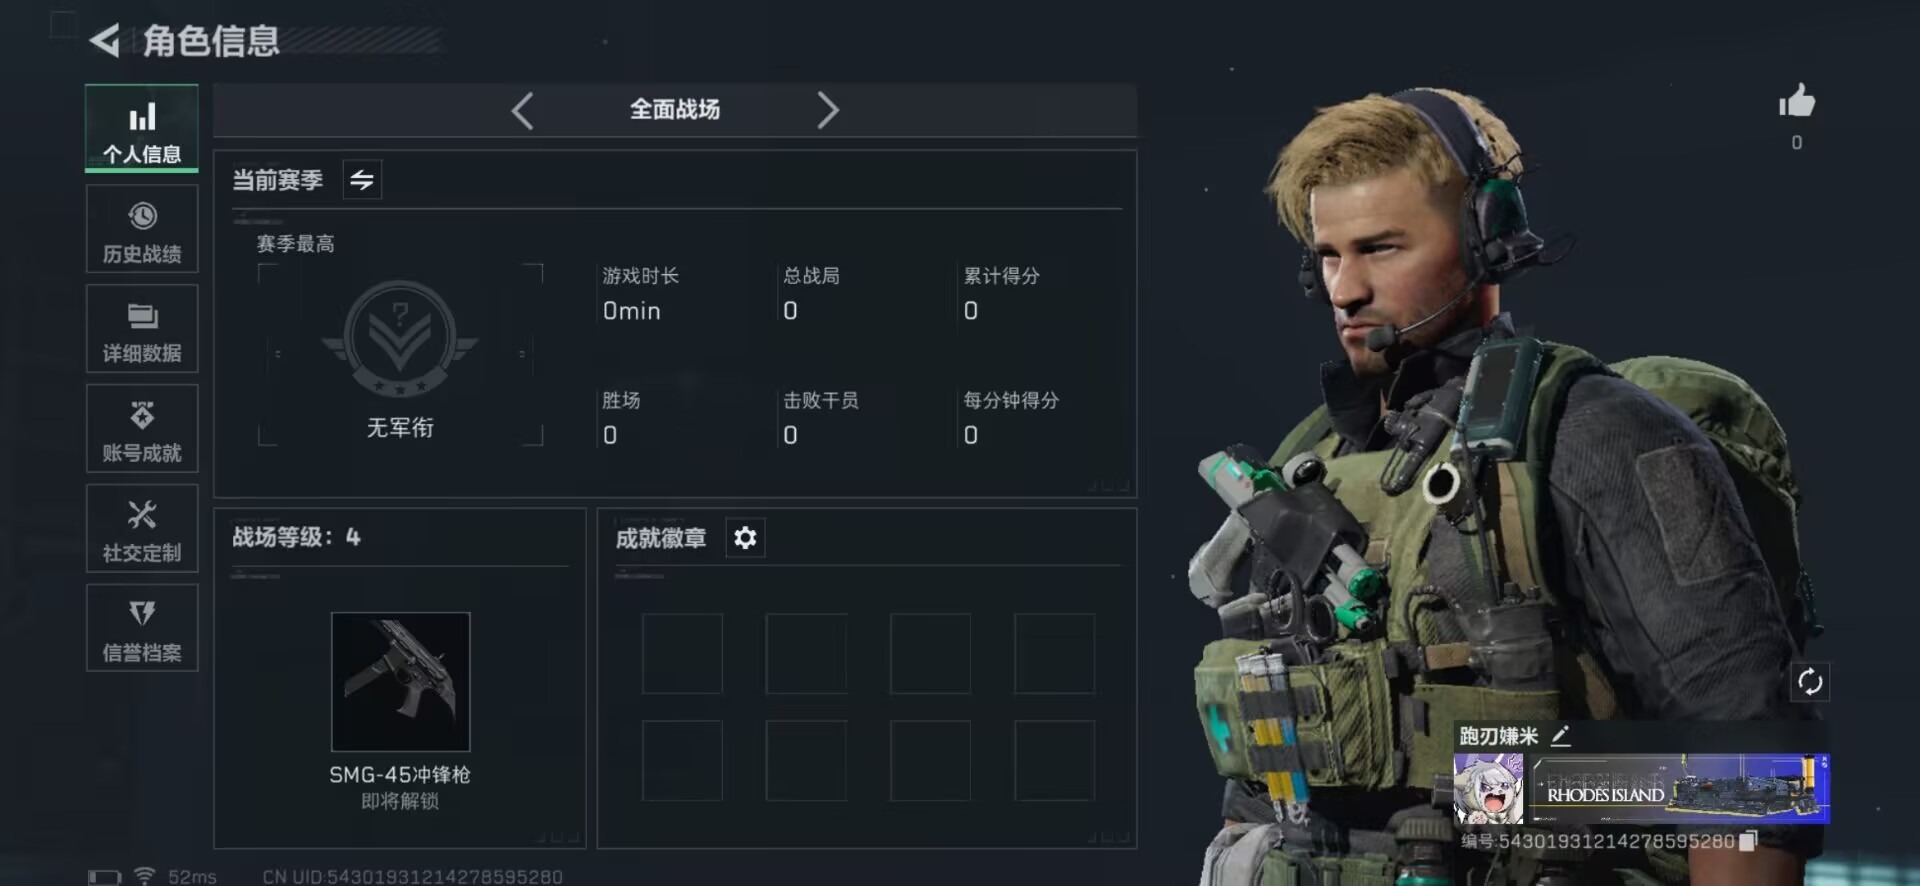Toggle season view next to 当前赛季
This screenshot has width=1920, height=886.
point(362,180)
